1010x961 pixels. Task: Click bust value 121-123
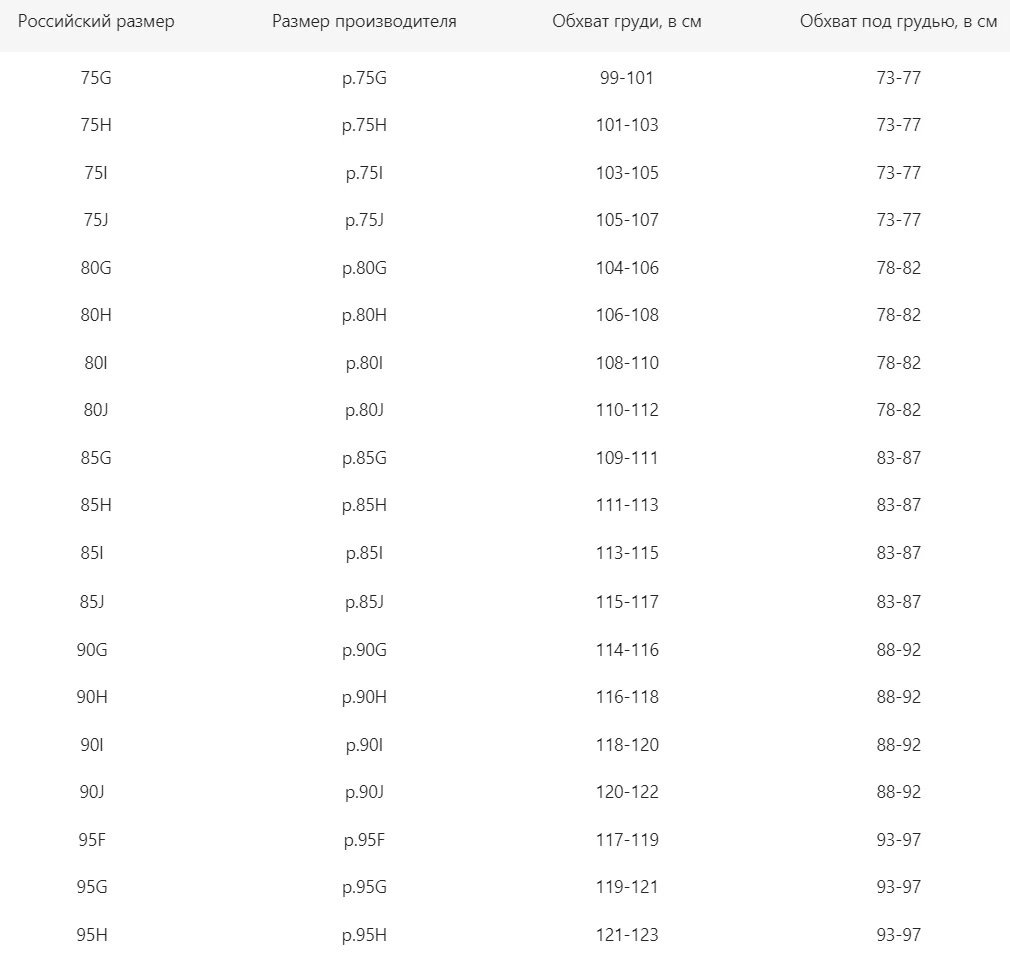pos(627,935)
